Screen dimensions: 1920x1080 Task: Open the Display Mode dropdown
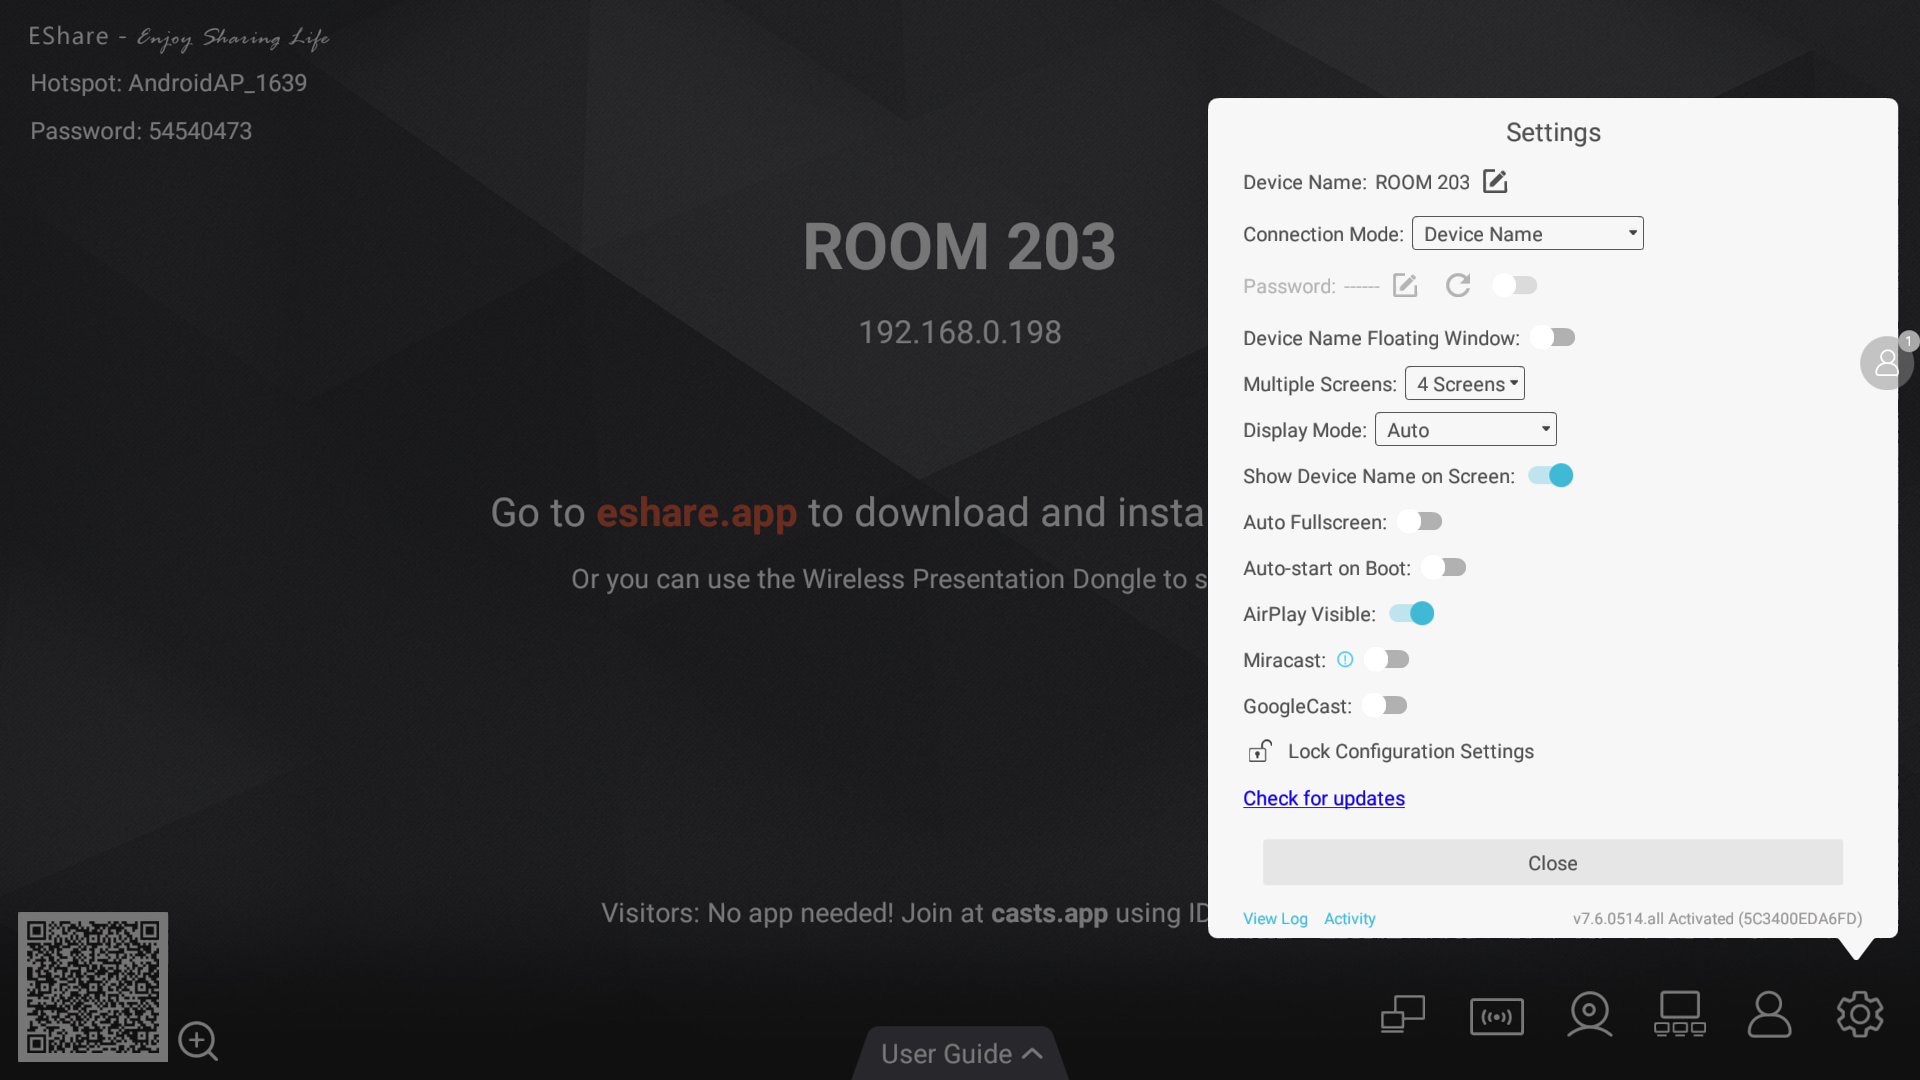(1465, 430)
